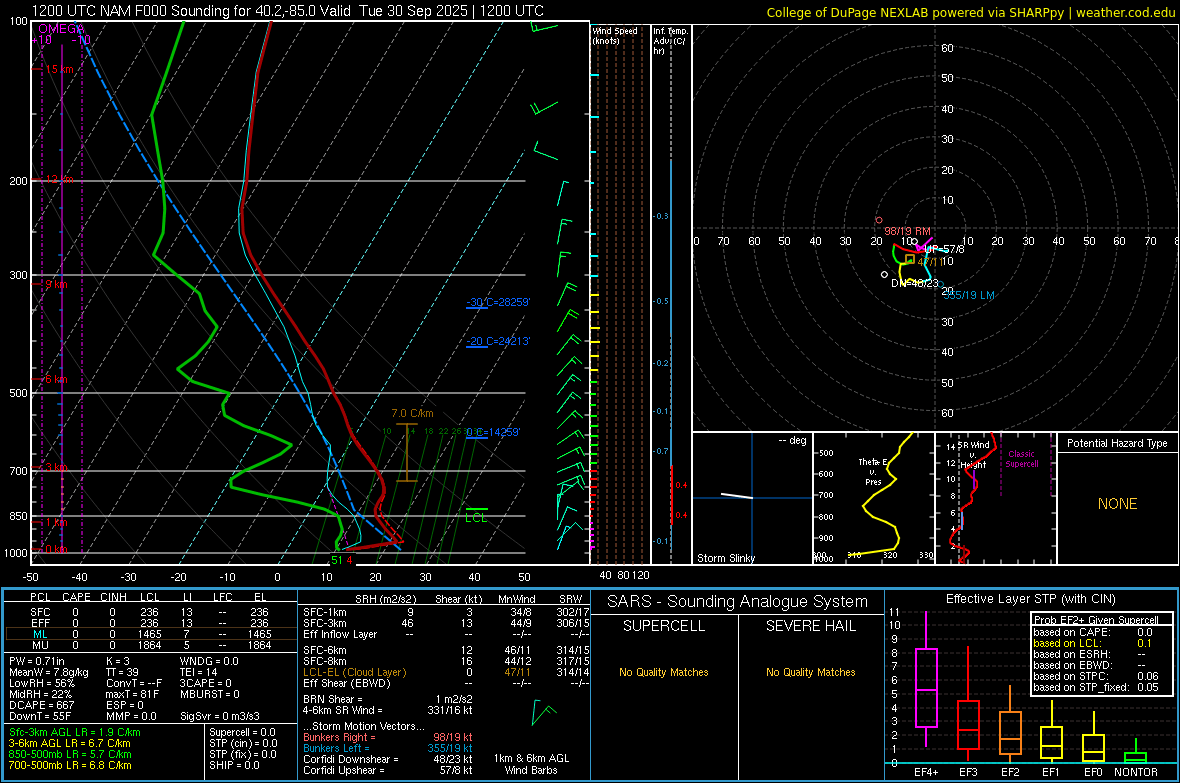The height and width of the screenshot is (783, 1180).
Task: Click the '7.0 C/km' lapse rate label
Action: [412, 413]
